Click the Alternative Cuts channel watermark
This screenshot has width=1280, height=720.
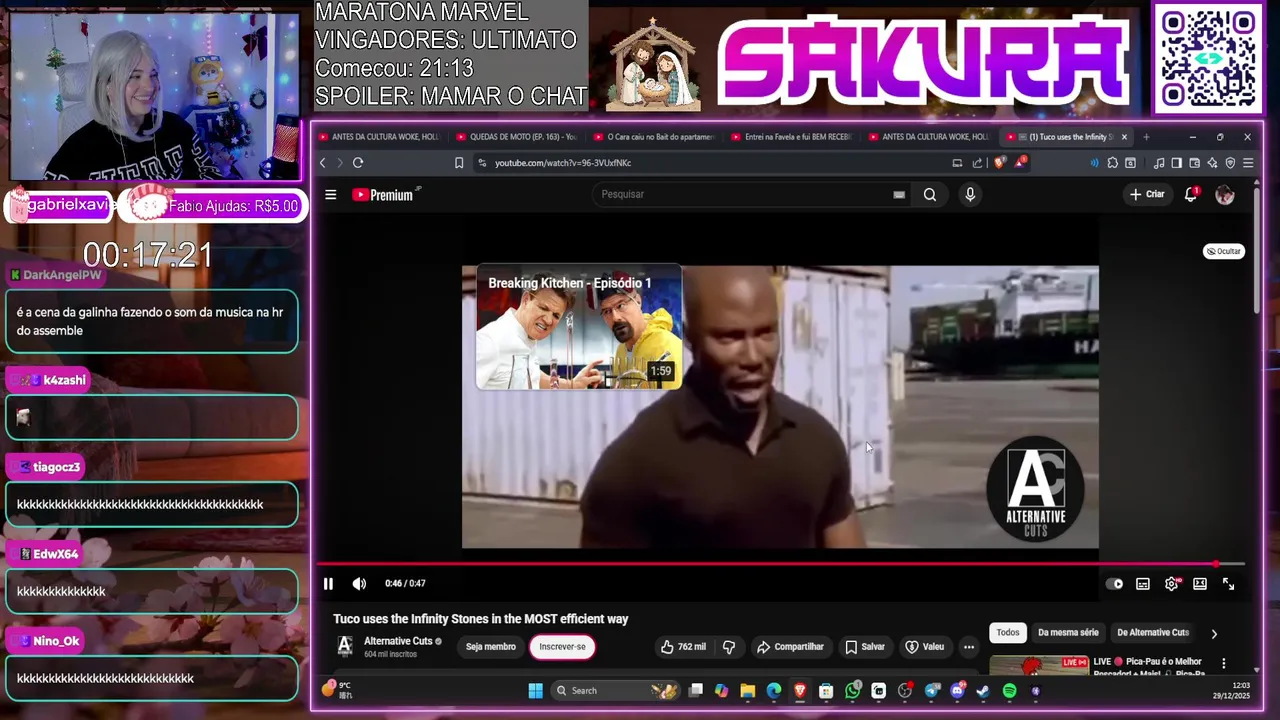click(1035, 490)
